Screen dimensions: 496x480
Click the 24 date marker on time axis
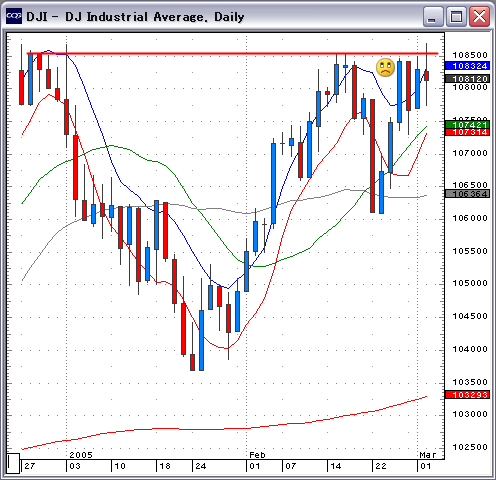click(201, 466)
